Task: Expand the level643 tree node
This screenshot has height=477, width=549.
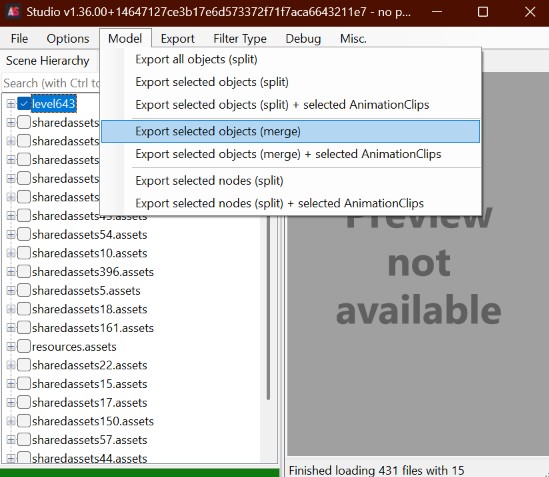Action: pyautogui.click(x=11, y=104)
